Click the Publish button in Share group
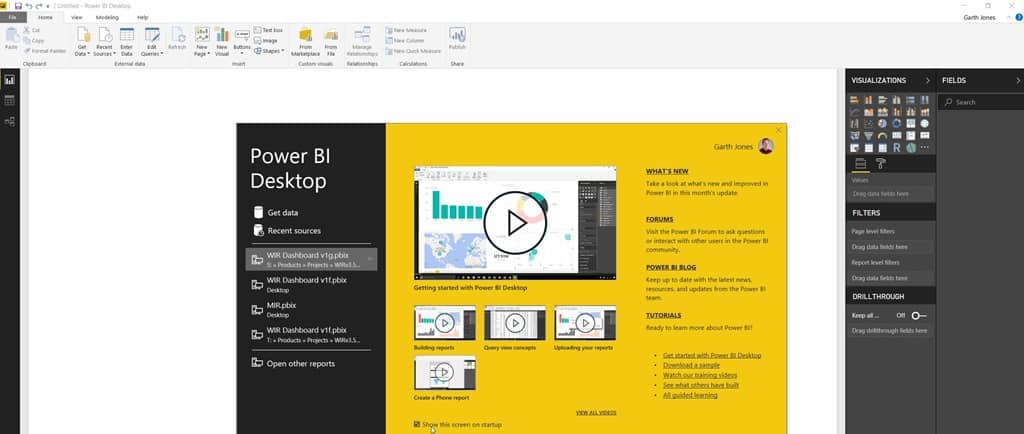The height and width of the screenshot is (434, 1024). click(457, 39)
